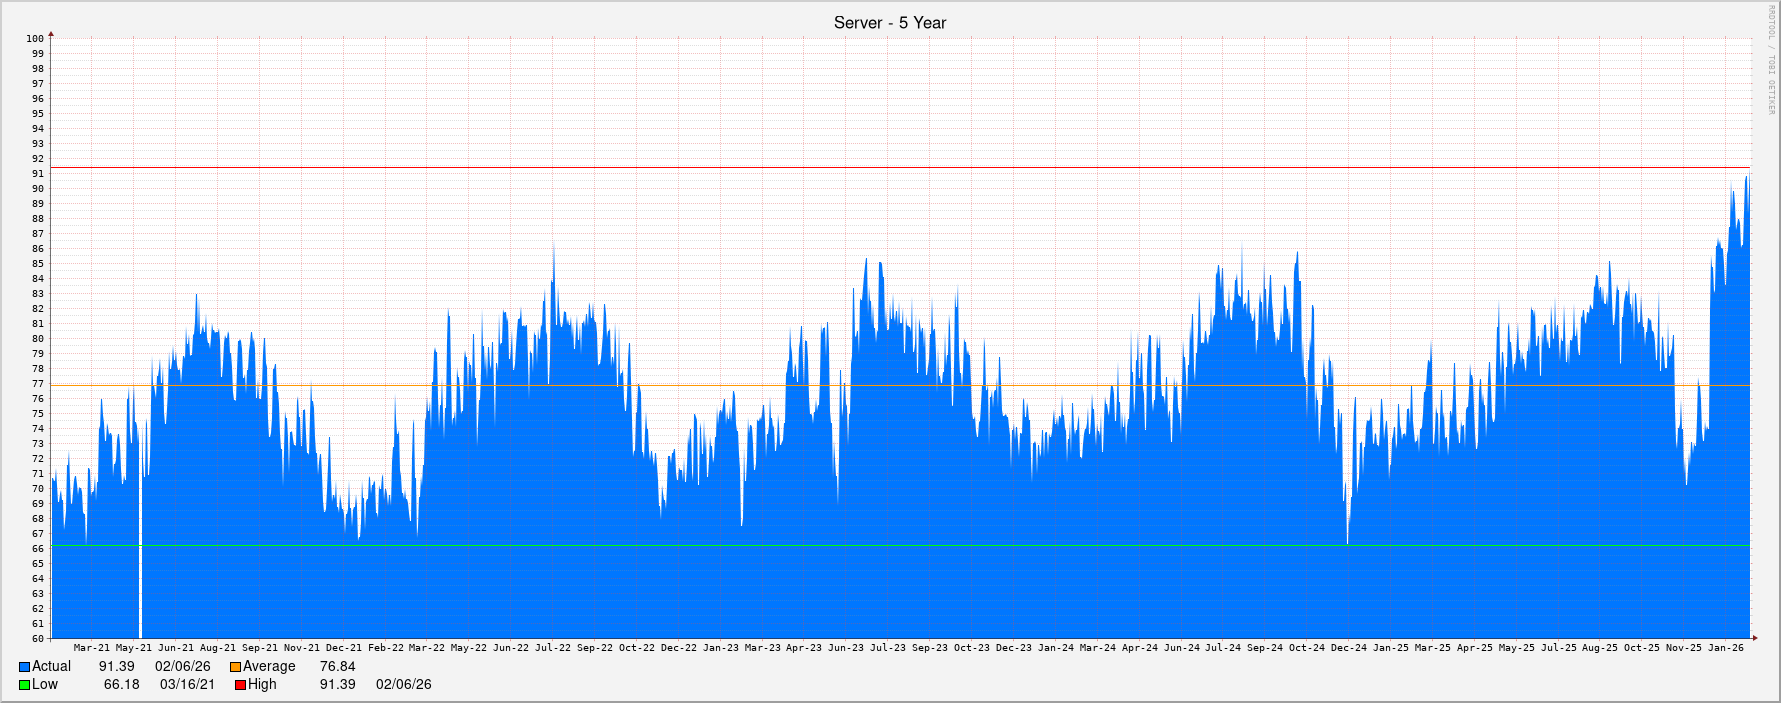Image resolution: width=1781 pixels, height=703 pixels.
Task: Click the Low date 03/16/21 in the legend
Action: 187,685
